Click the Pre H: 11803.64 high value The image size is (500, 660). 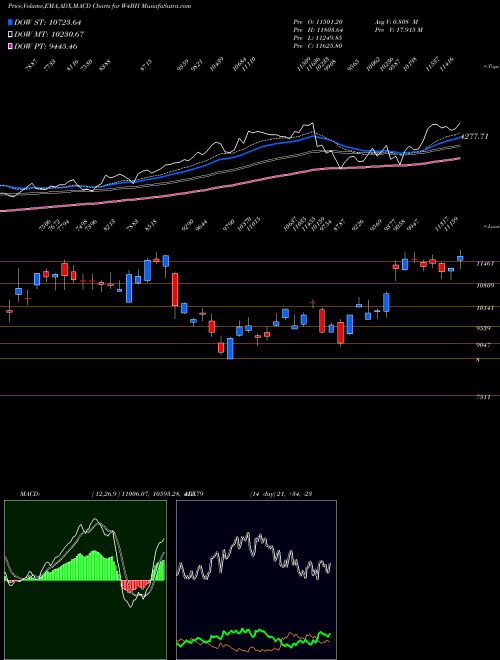click(x=319, y=29)
